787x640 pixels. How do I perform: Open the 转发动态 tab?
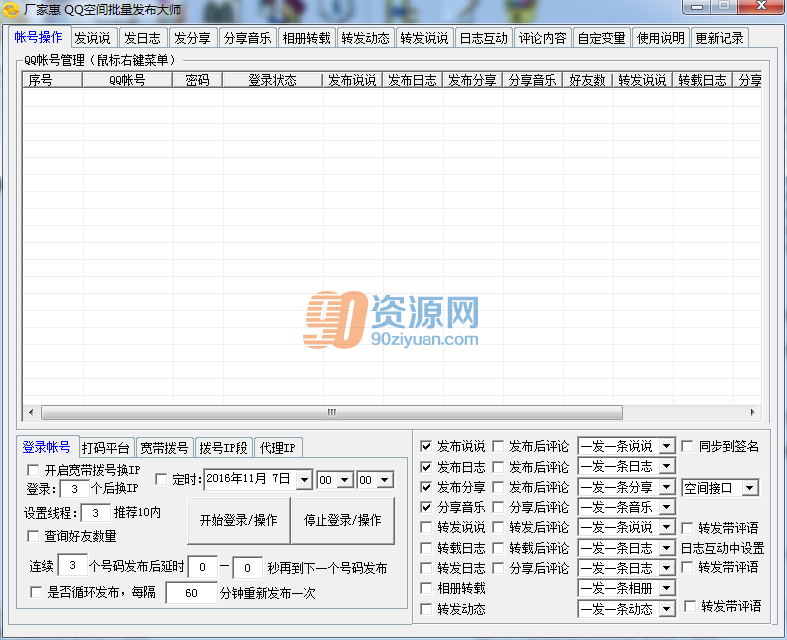(x=365, y=38)
